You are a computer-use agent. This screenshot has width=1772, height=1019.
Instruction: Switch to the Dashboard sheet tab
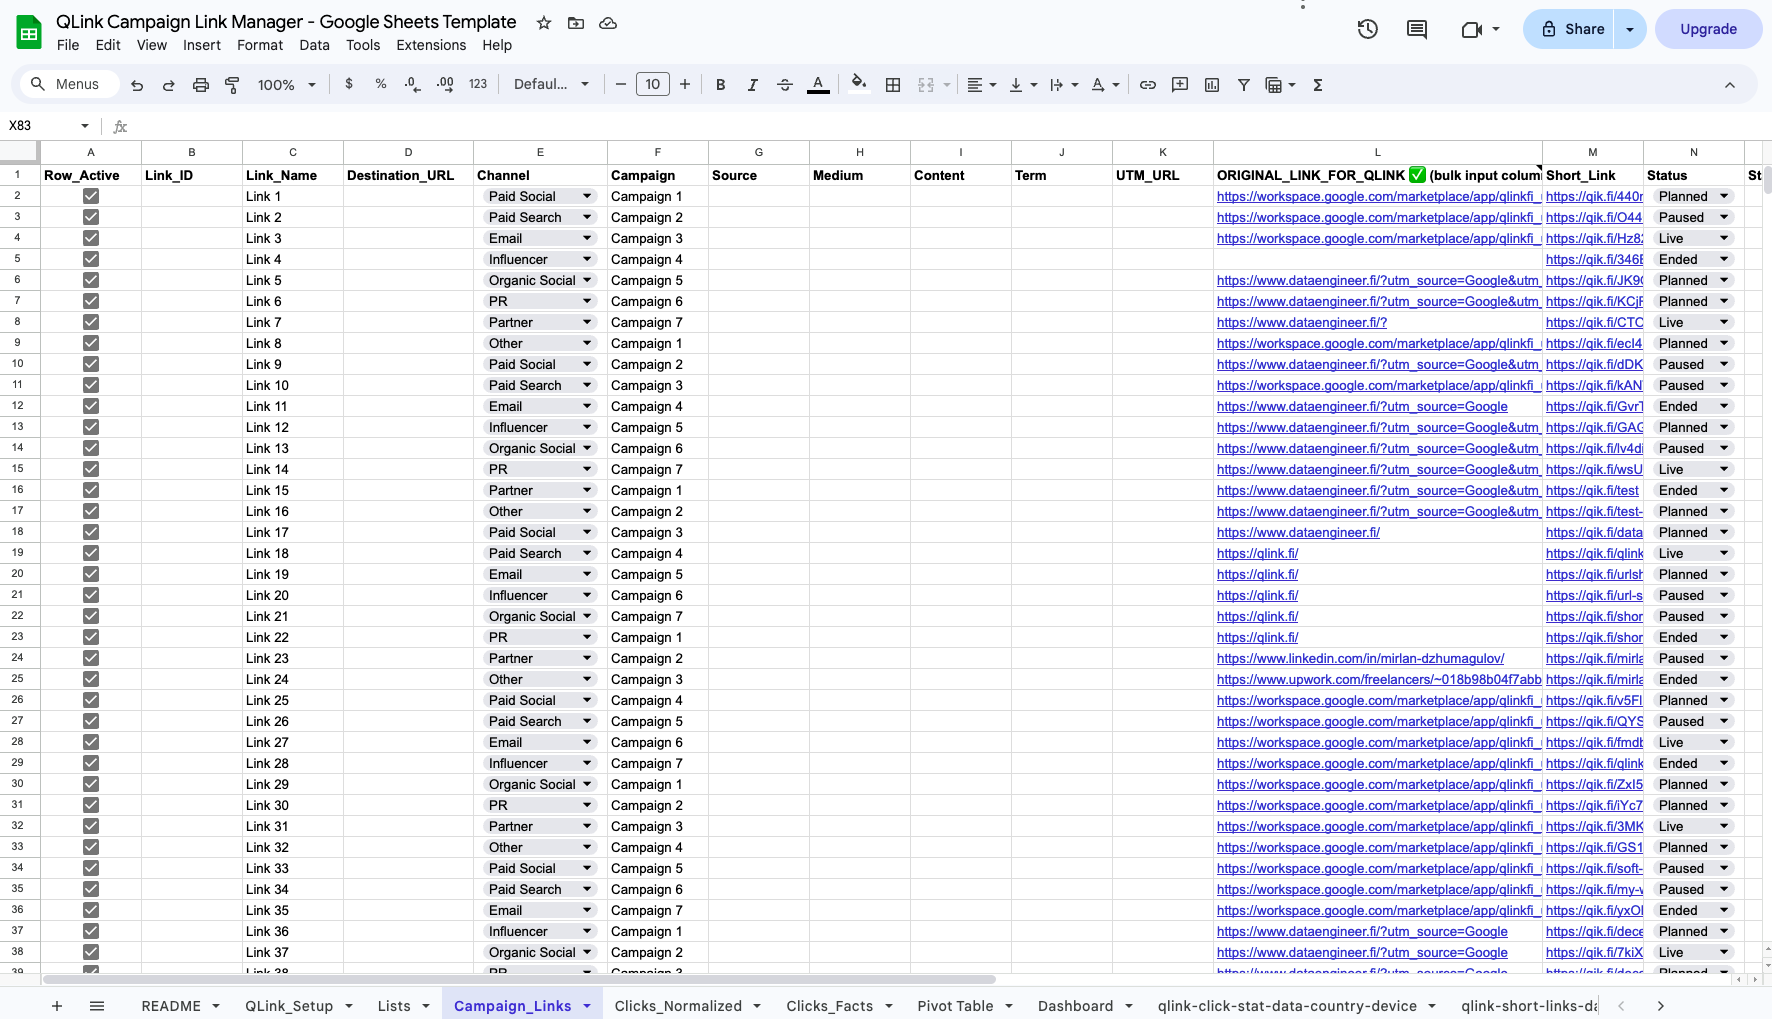[1075, 1006]
